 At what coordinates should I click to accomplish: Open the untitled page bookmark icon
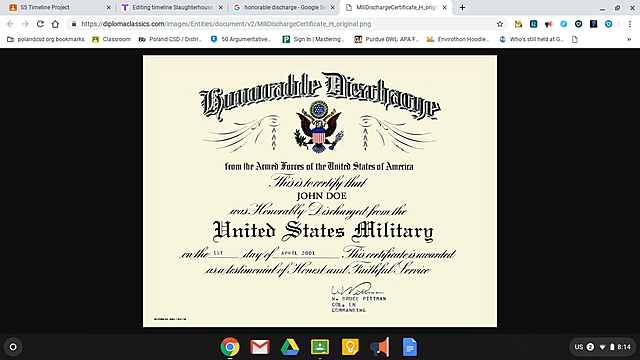click(575, 39)
